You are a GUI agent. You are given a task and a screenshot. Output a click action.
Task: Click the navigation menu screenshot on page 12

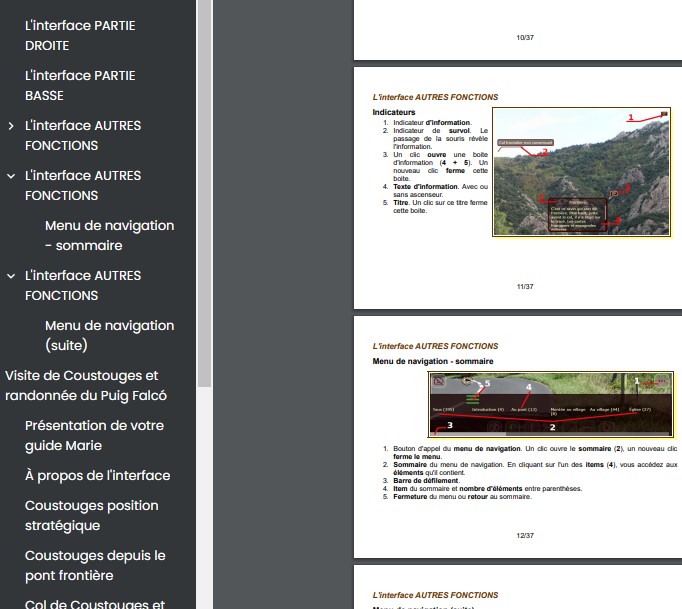pyautogui.click(x=551, y=404)
